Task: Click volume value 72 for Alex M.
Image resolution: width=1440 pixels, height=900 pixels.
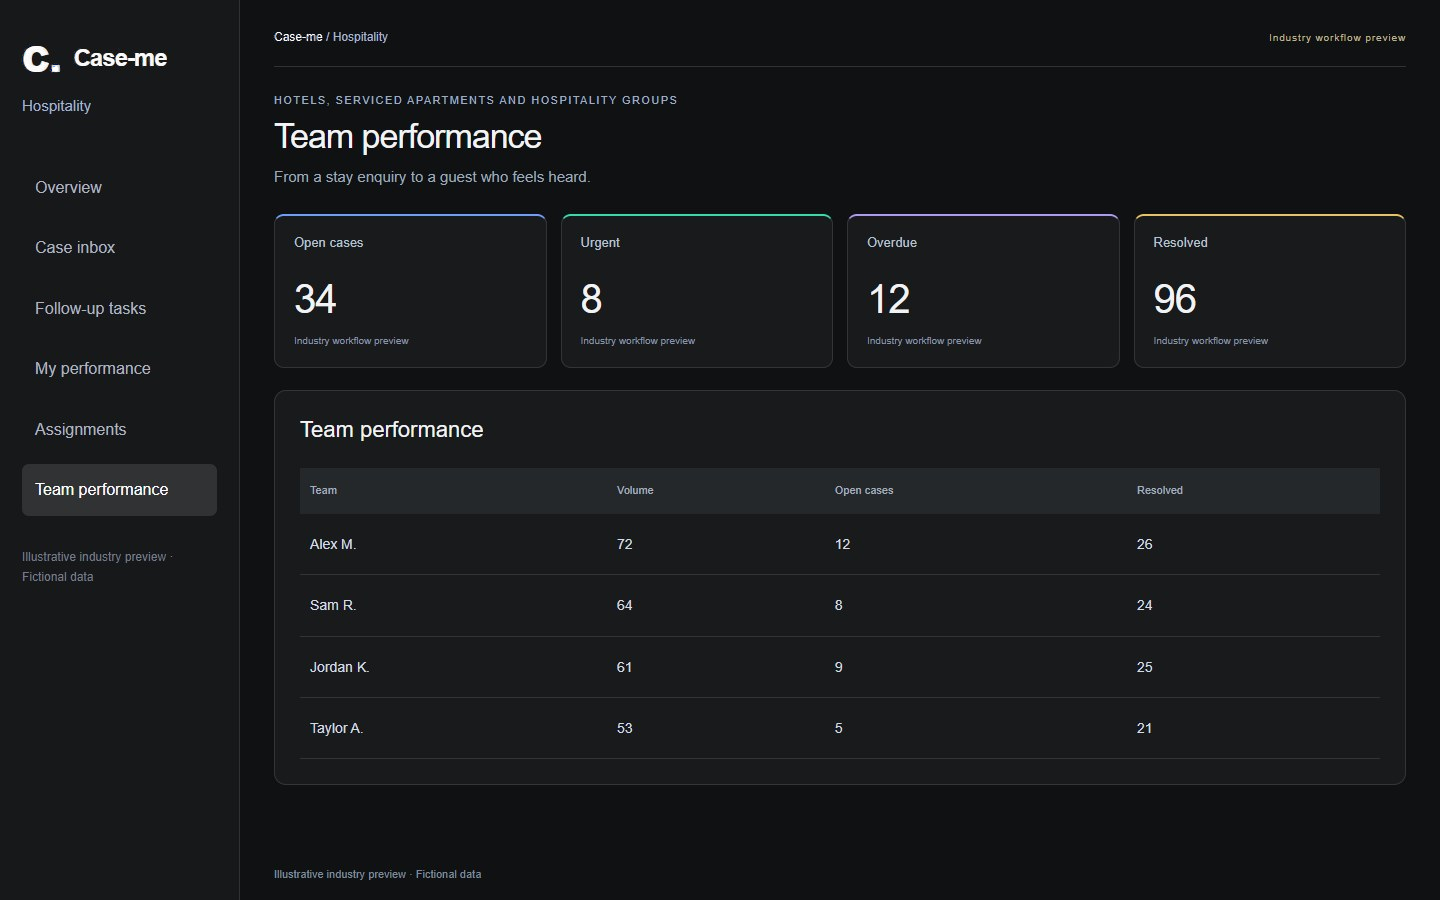Action: (x=625, y=544)
